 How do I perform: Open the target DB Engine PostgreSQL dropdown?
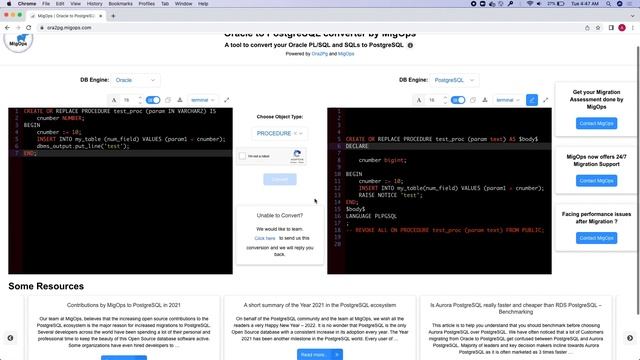[x=453, y=80]
